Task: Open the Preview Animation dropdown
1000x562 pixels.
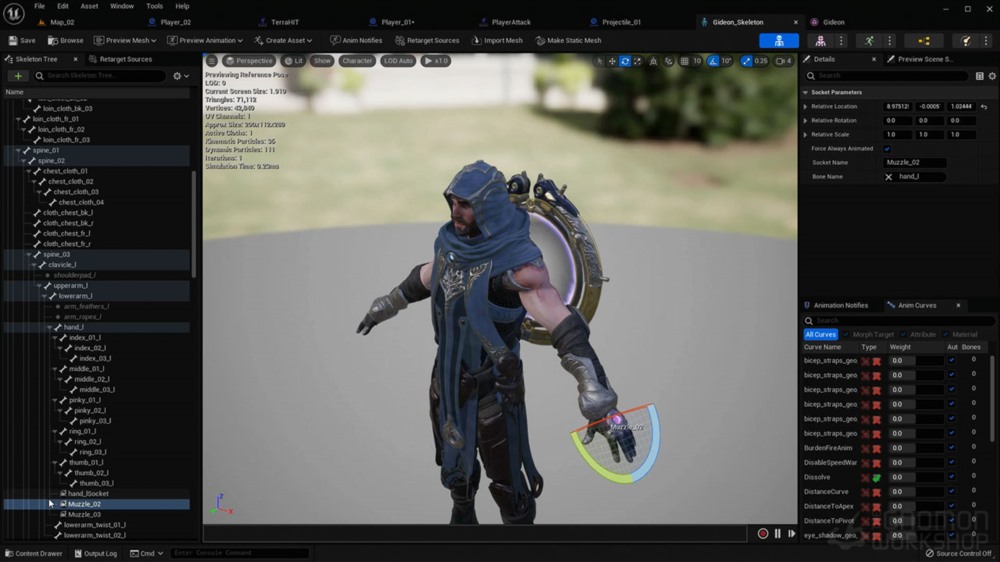Action: [x=205, y=40]
